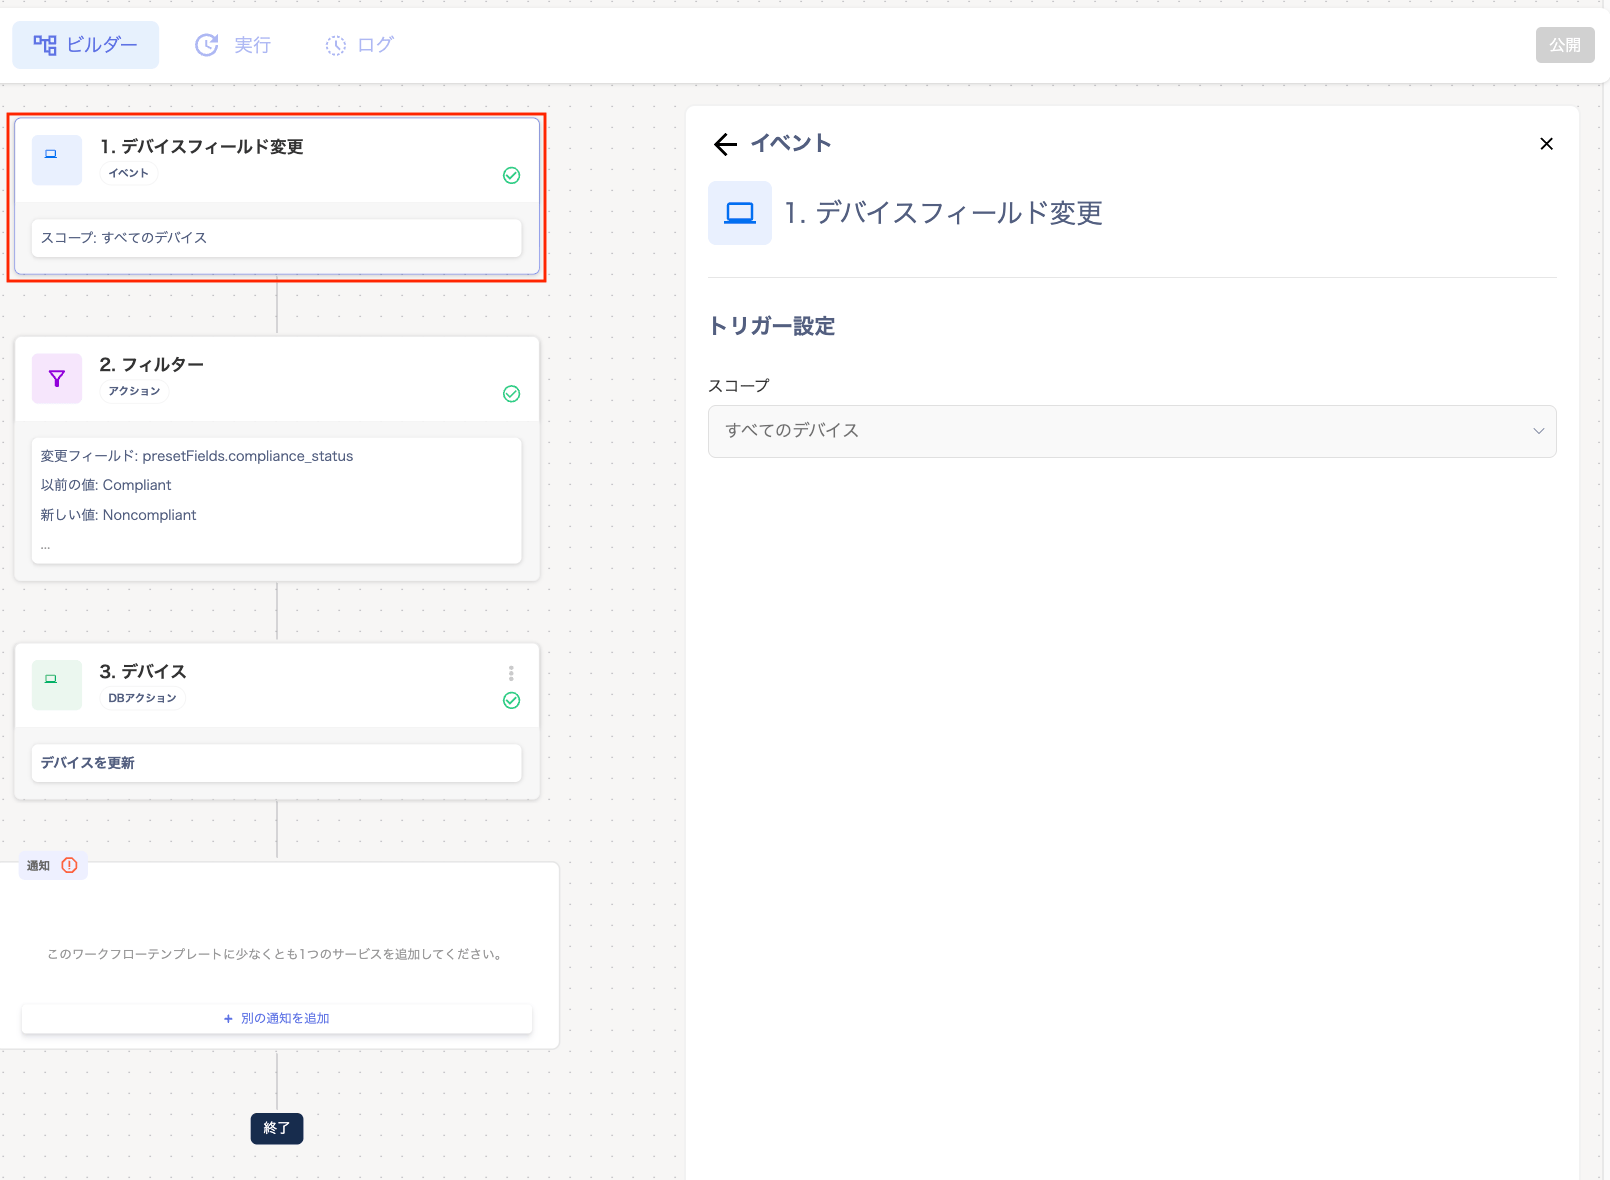Viewport: 1610px width, 1180px height.
Task: Click このワークフローテンプレート service notice text
Action: [x=277, y=954]
